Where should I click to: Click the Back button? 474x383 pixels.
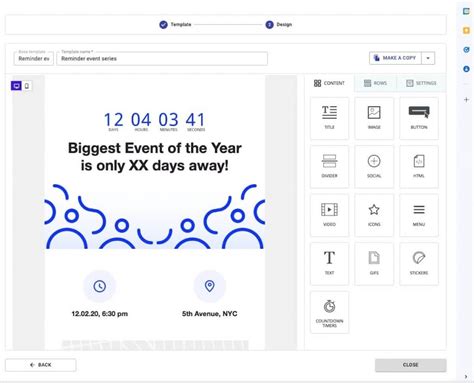[41, 365]
